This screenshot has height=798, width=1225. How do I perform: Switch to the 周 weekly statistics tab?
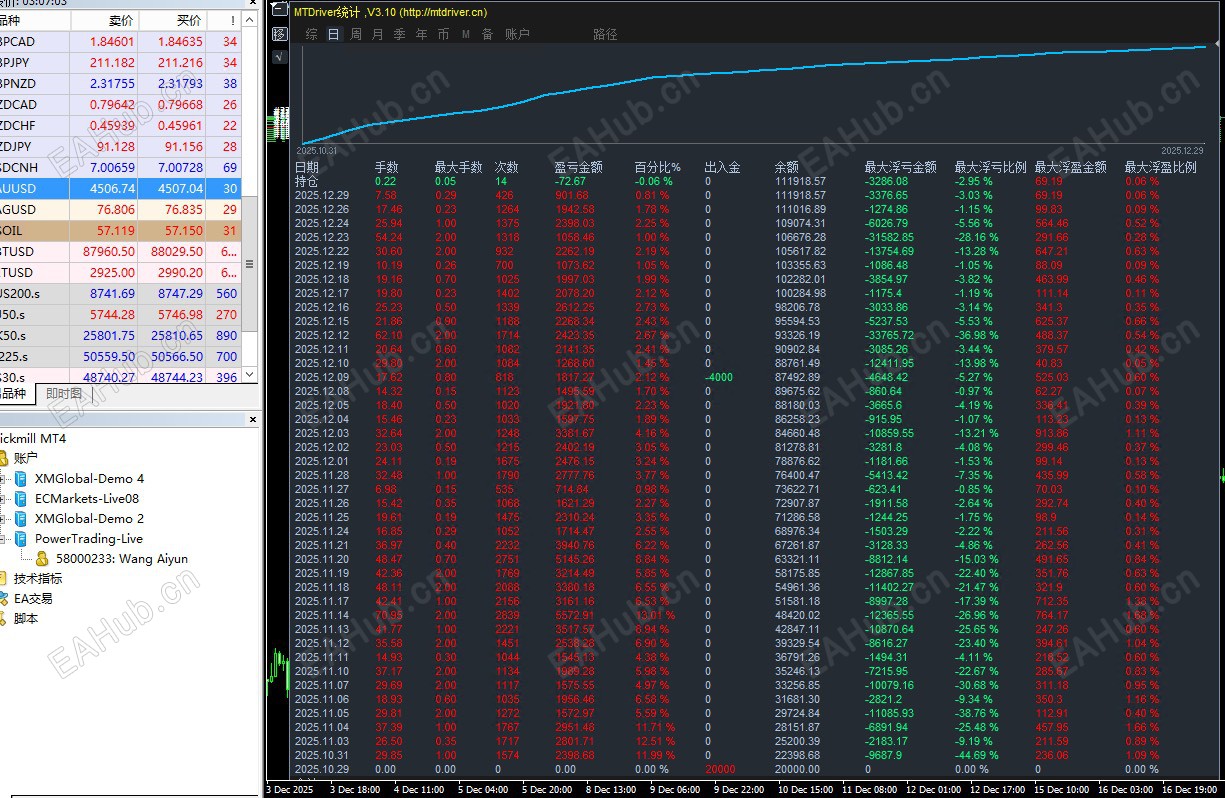(356, 34)
